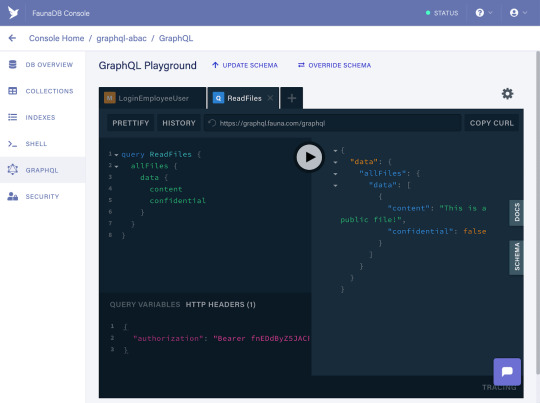Click the UPDATE SCHEMA button
The height and width of the screenshot is (403, 540).
point(245,65)
